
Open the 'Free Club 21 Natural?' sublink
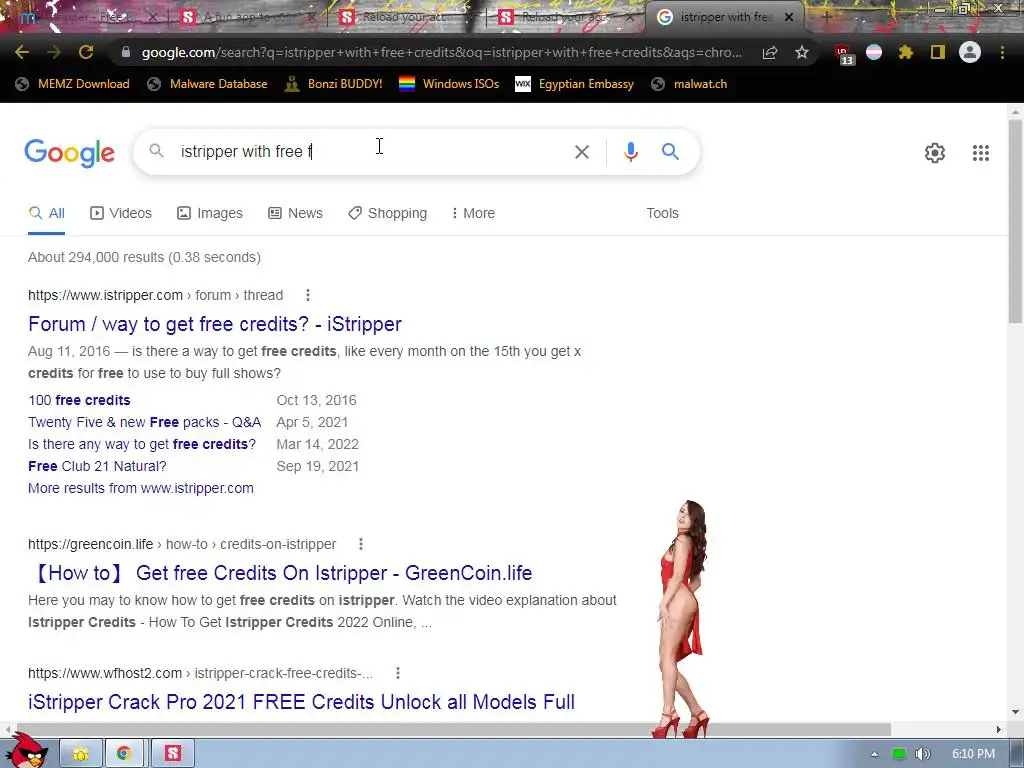click(x=97, y=466)
